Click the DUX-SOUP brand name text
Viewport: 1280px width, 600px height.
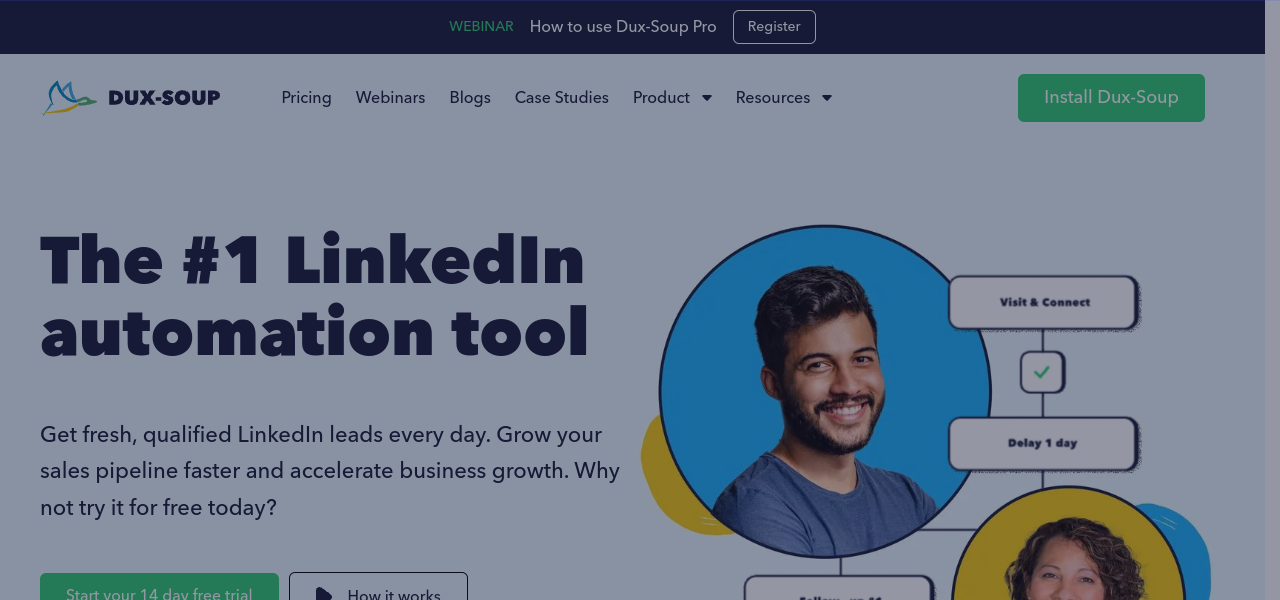[164, 98]
